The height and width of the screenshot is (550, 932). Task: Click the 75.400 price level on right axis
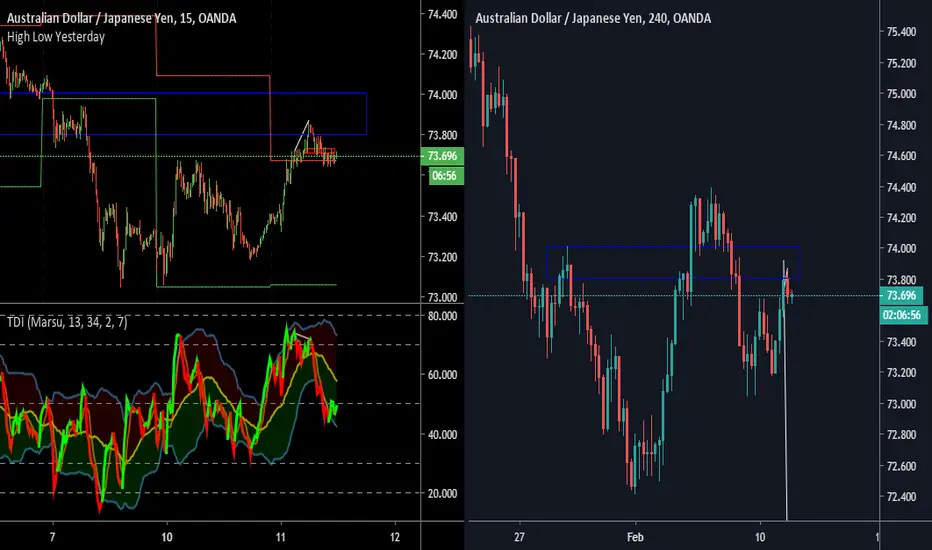(901, 32)
